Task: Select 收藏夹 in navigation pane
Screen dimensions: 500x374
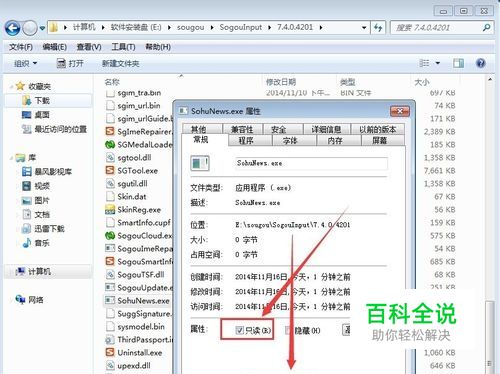Action: click(39, 87)
